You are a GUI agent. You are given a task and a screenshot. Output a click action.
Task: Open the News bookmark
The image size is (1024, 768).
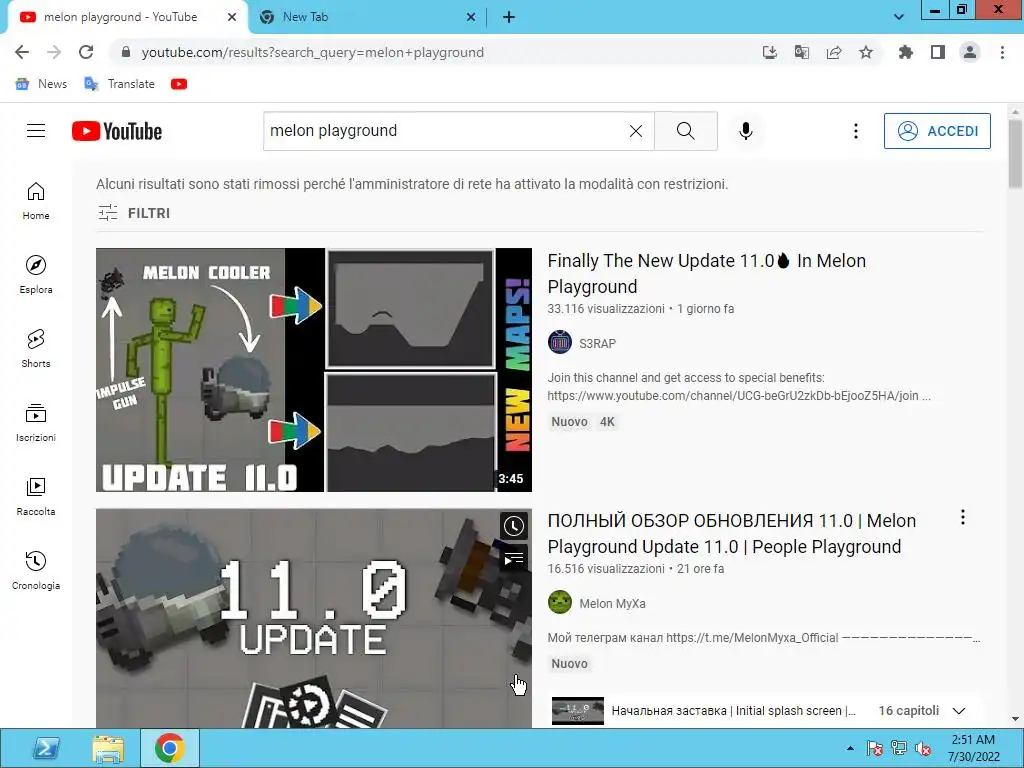(41, 84)
